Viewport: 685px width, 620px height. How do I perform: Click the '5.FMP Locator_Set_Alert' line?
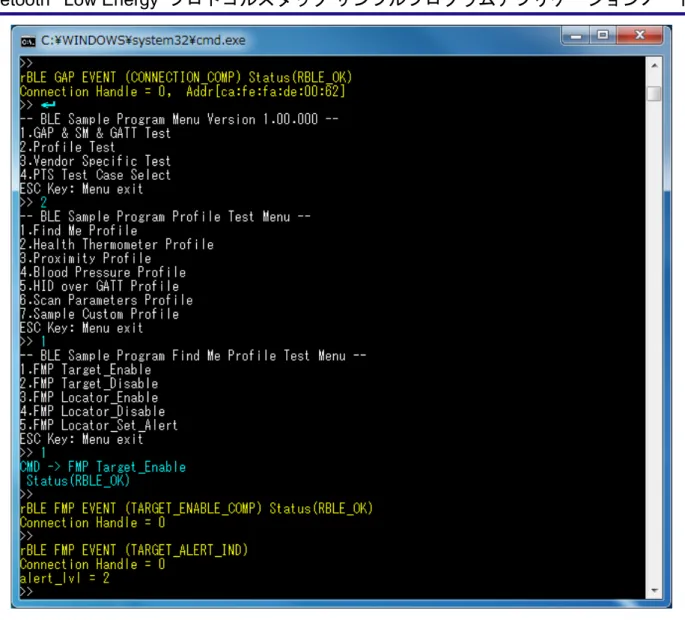coord(99,425)
